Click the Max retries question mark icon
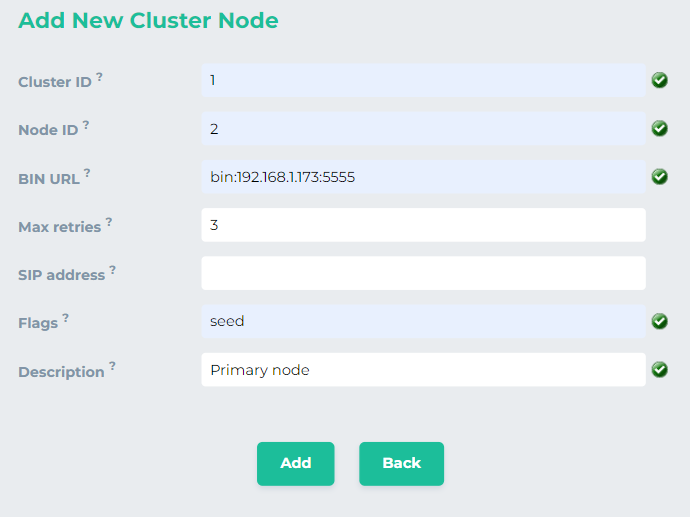This screenshot has height=517, width=690. tap(109, 222)
